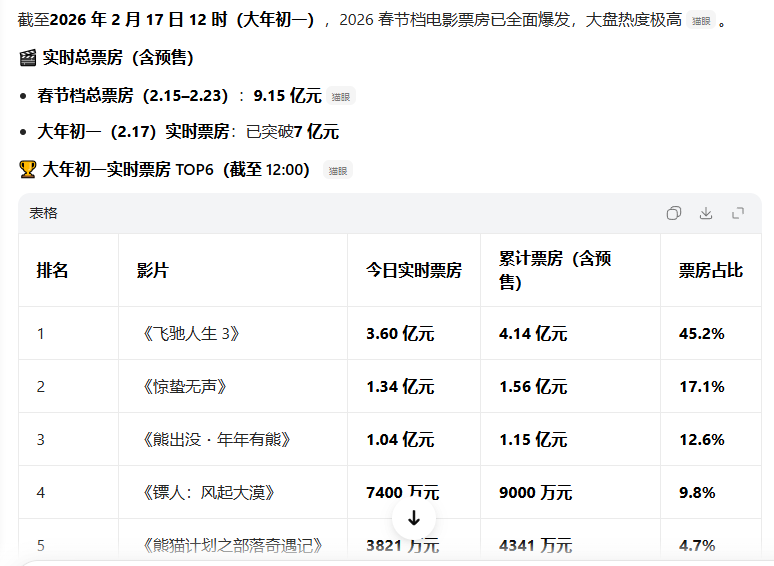This screenshot has width=774, height=566.
Task: Click the 票房占比 column header
Action: tap(711, 271)
